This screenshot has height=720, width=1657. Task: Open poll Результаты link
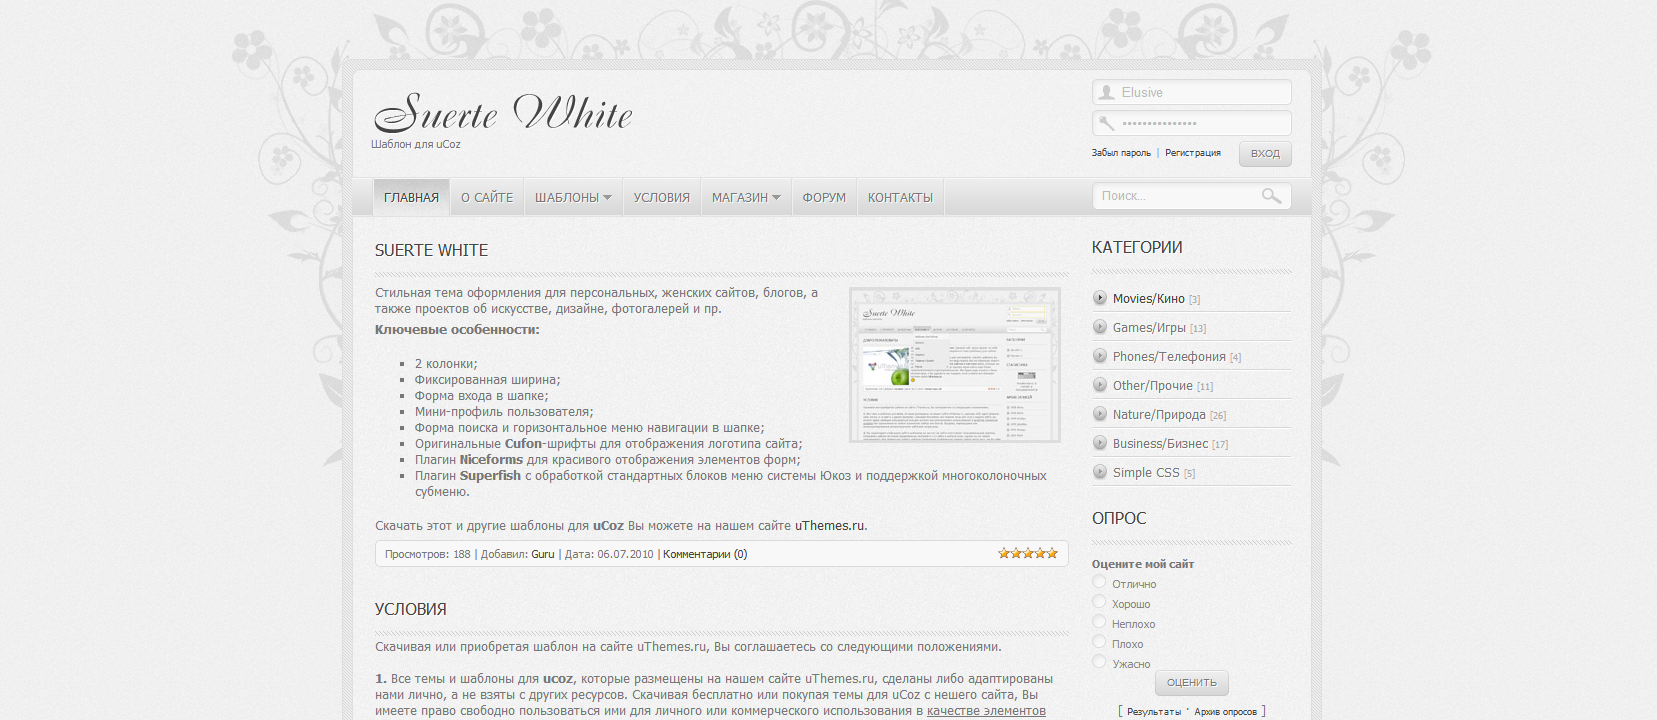(x=1154, y=712)
